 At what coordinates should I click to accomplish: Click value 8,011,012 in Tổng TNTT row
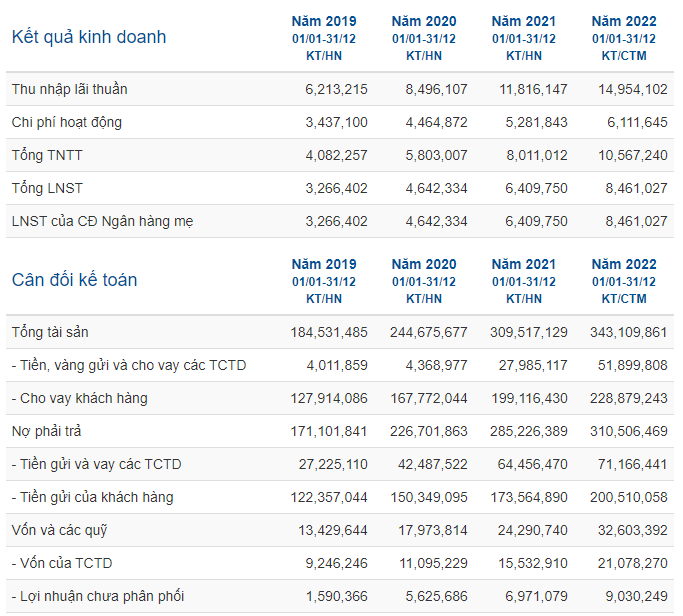pos(537,155)
